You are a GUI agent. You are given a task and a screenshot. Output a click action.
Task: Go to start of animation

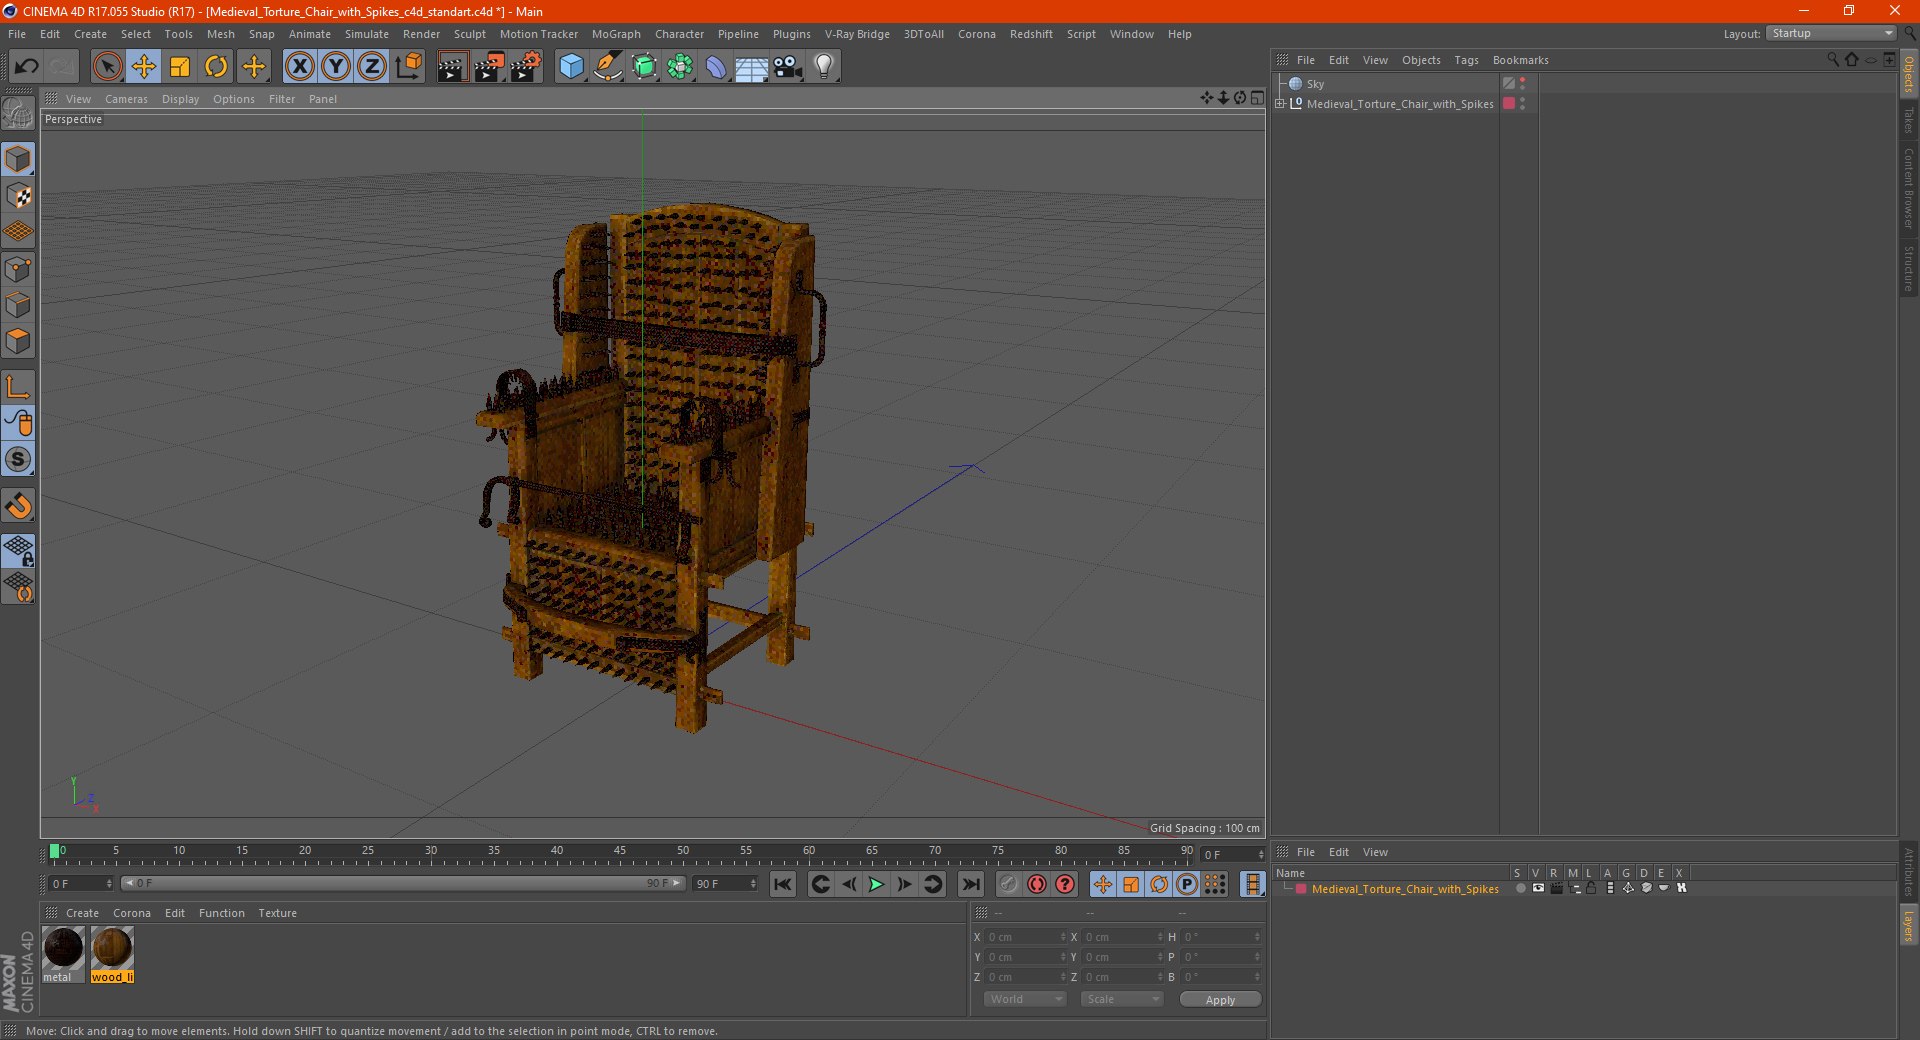(x=783, y=884)
